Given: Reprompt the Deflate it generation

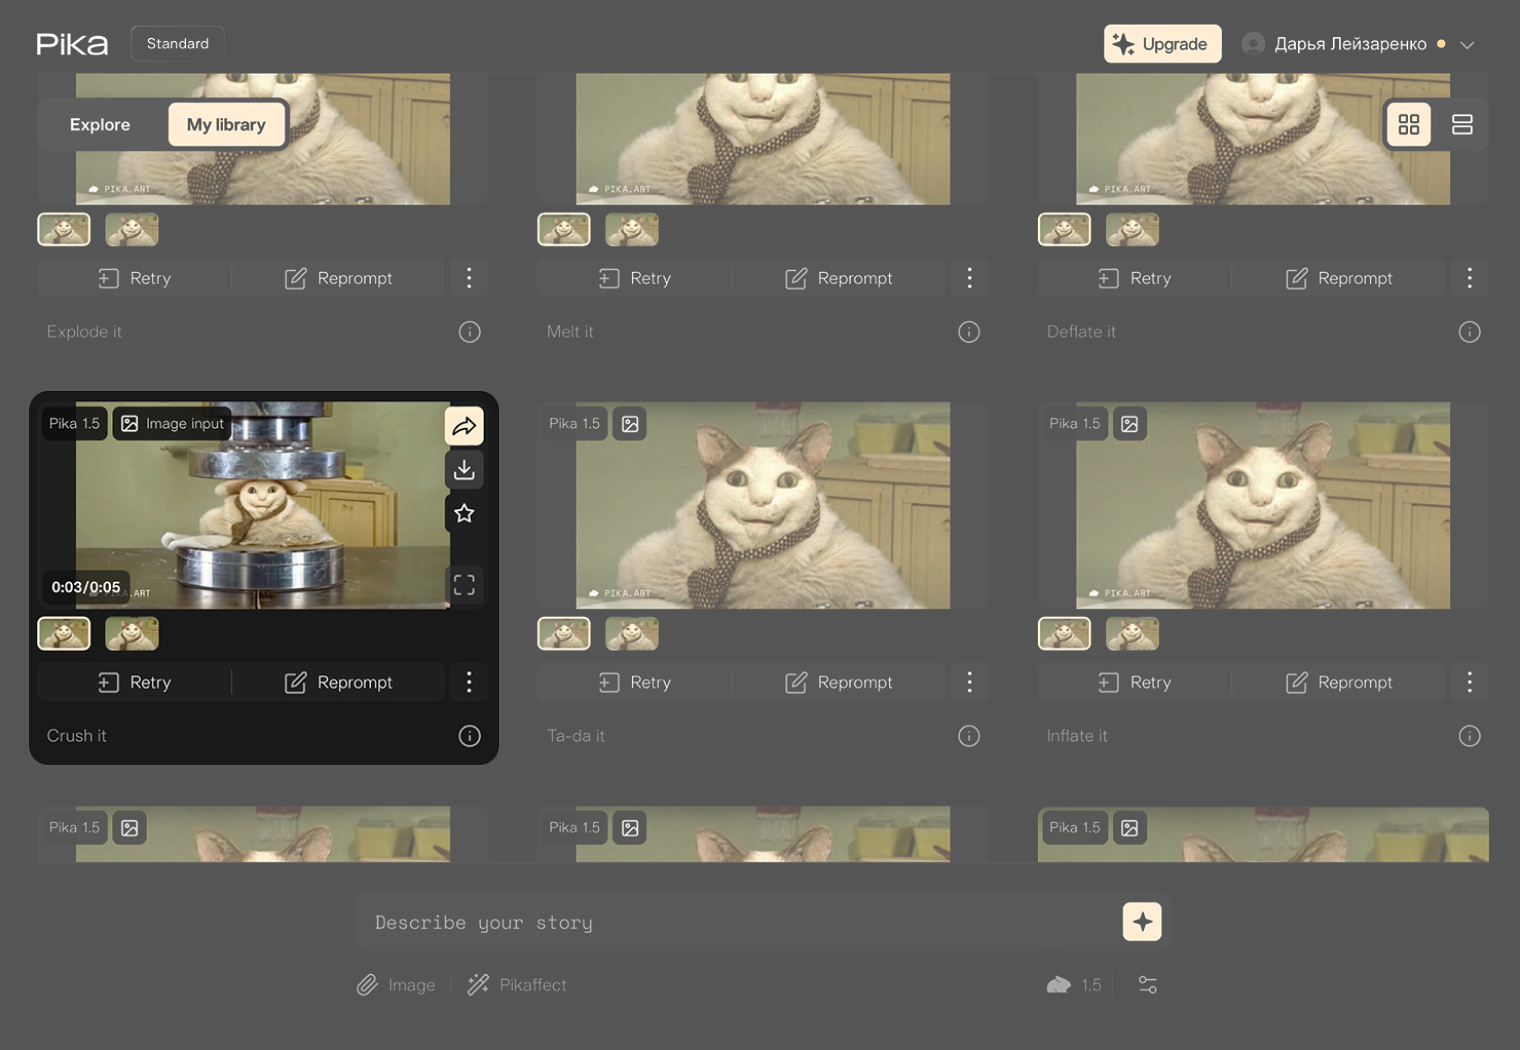Looking at the screenshot, I should coord(1339,278).
